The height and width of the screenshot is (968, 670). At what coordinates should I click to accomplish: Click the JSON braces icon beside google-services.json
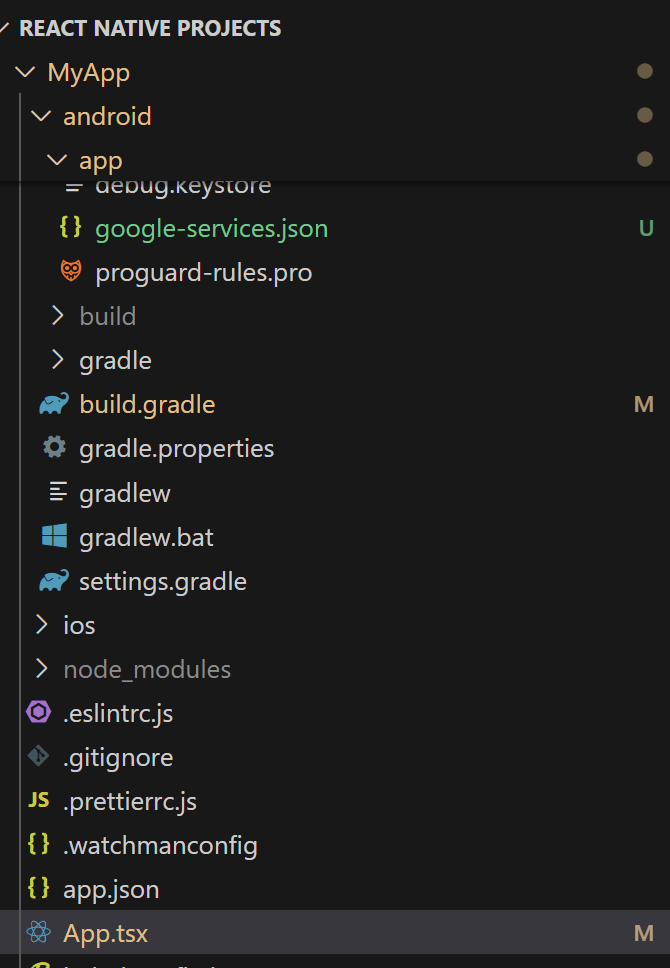tap(70, 227)
